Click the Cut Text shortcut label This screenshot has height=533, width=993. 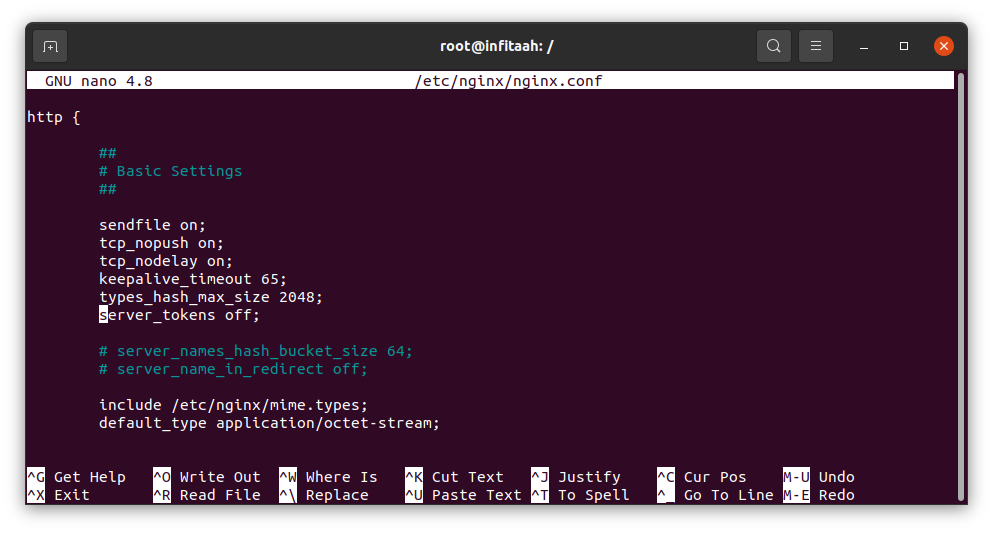click(x=467, y=477)
